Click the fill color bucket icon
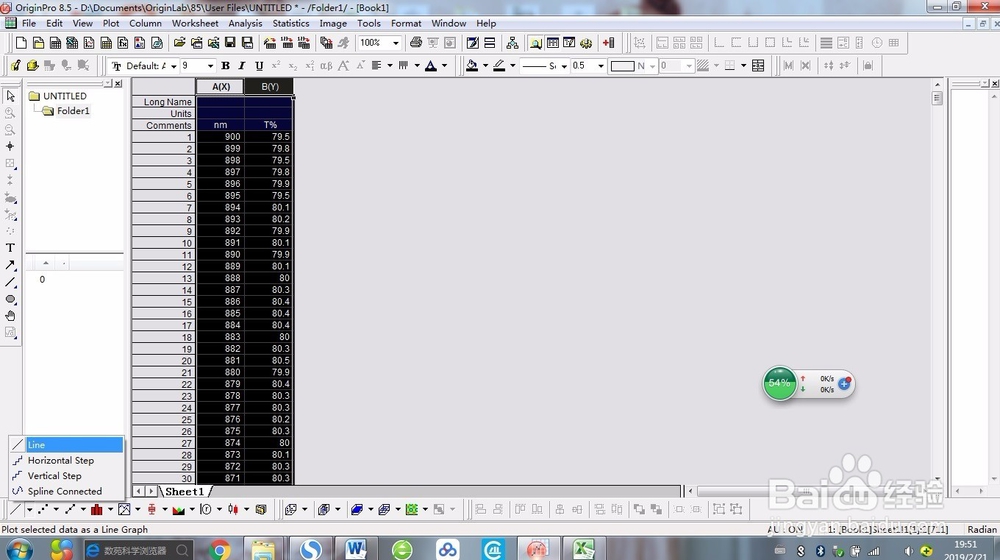 coord(472,65)
